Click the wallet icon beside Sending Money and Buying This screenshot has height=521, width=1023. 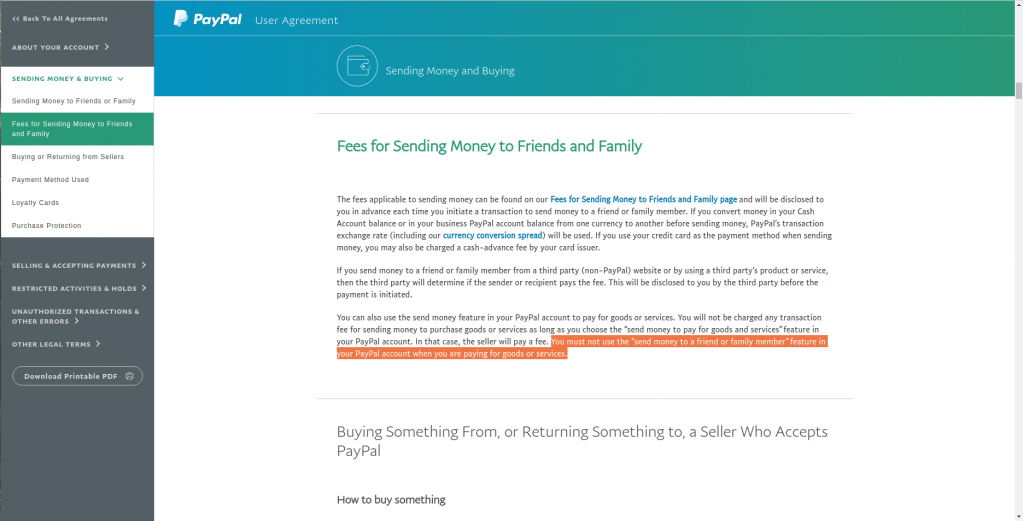click(358, 66)
